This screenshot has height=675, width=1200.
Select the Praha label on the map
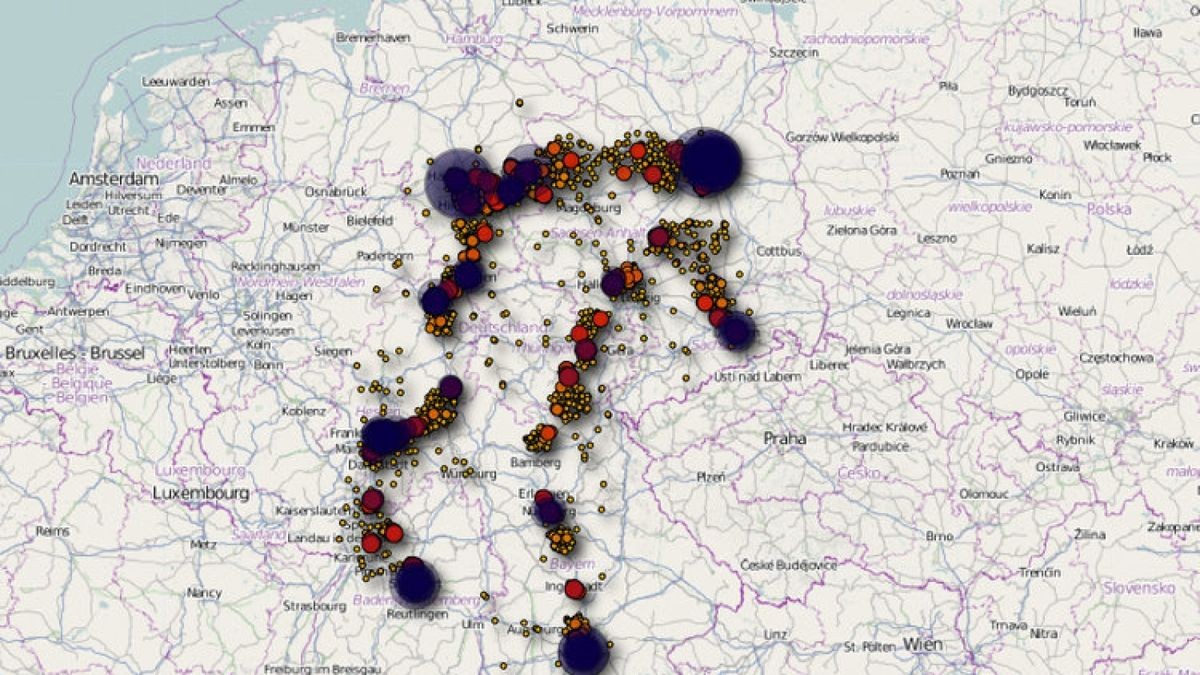(x=785, y=438)
